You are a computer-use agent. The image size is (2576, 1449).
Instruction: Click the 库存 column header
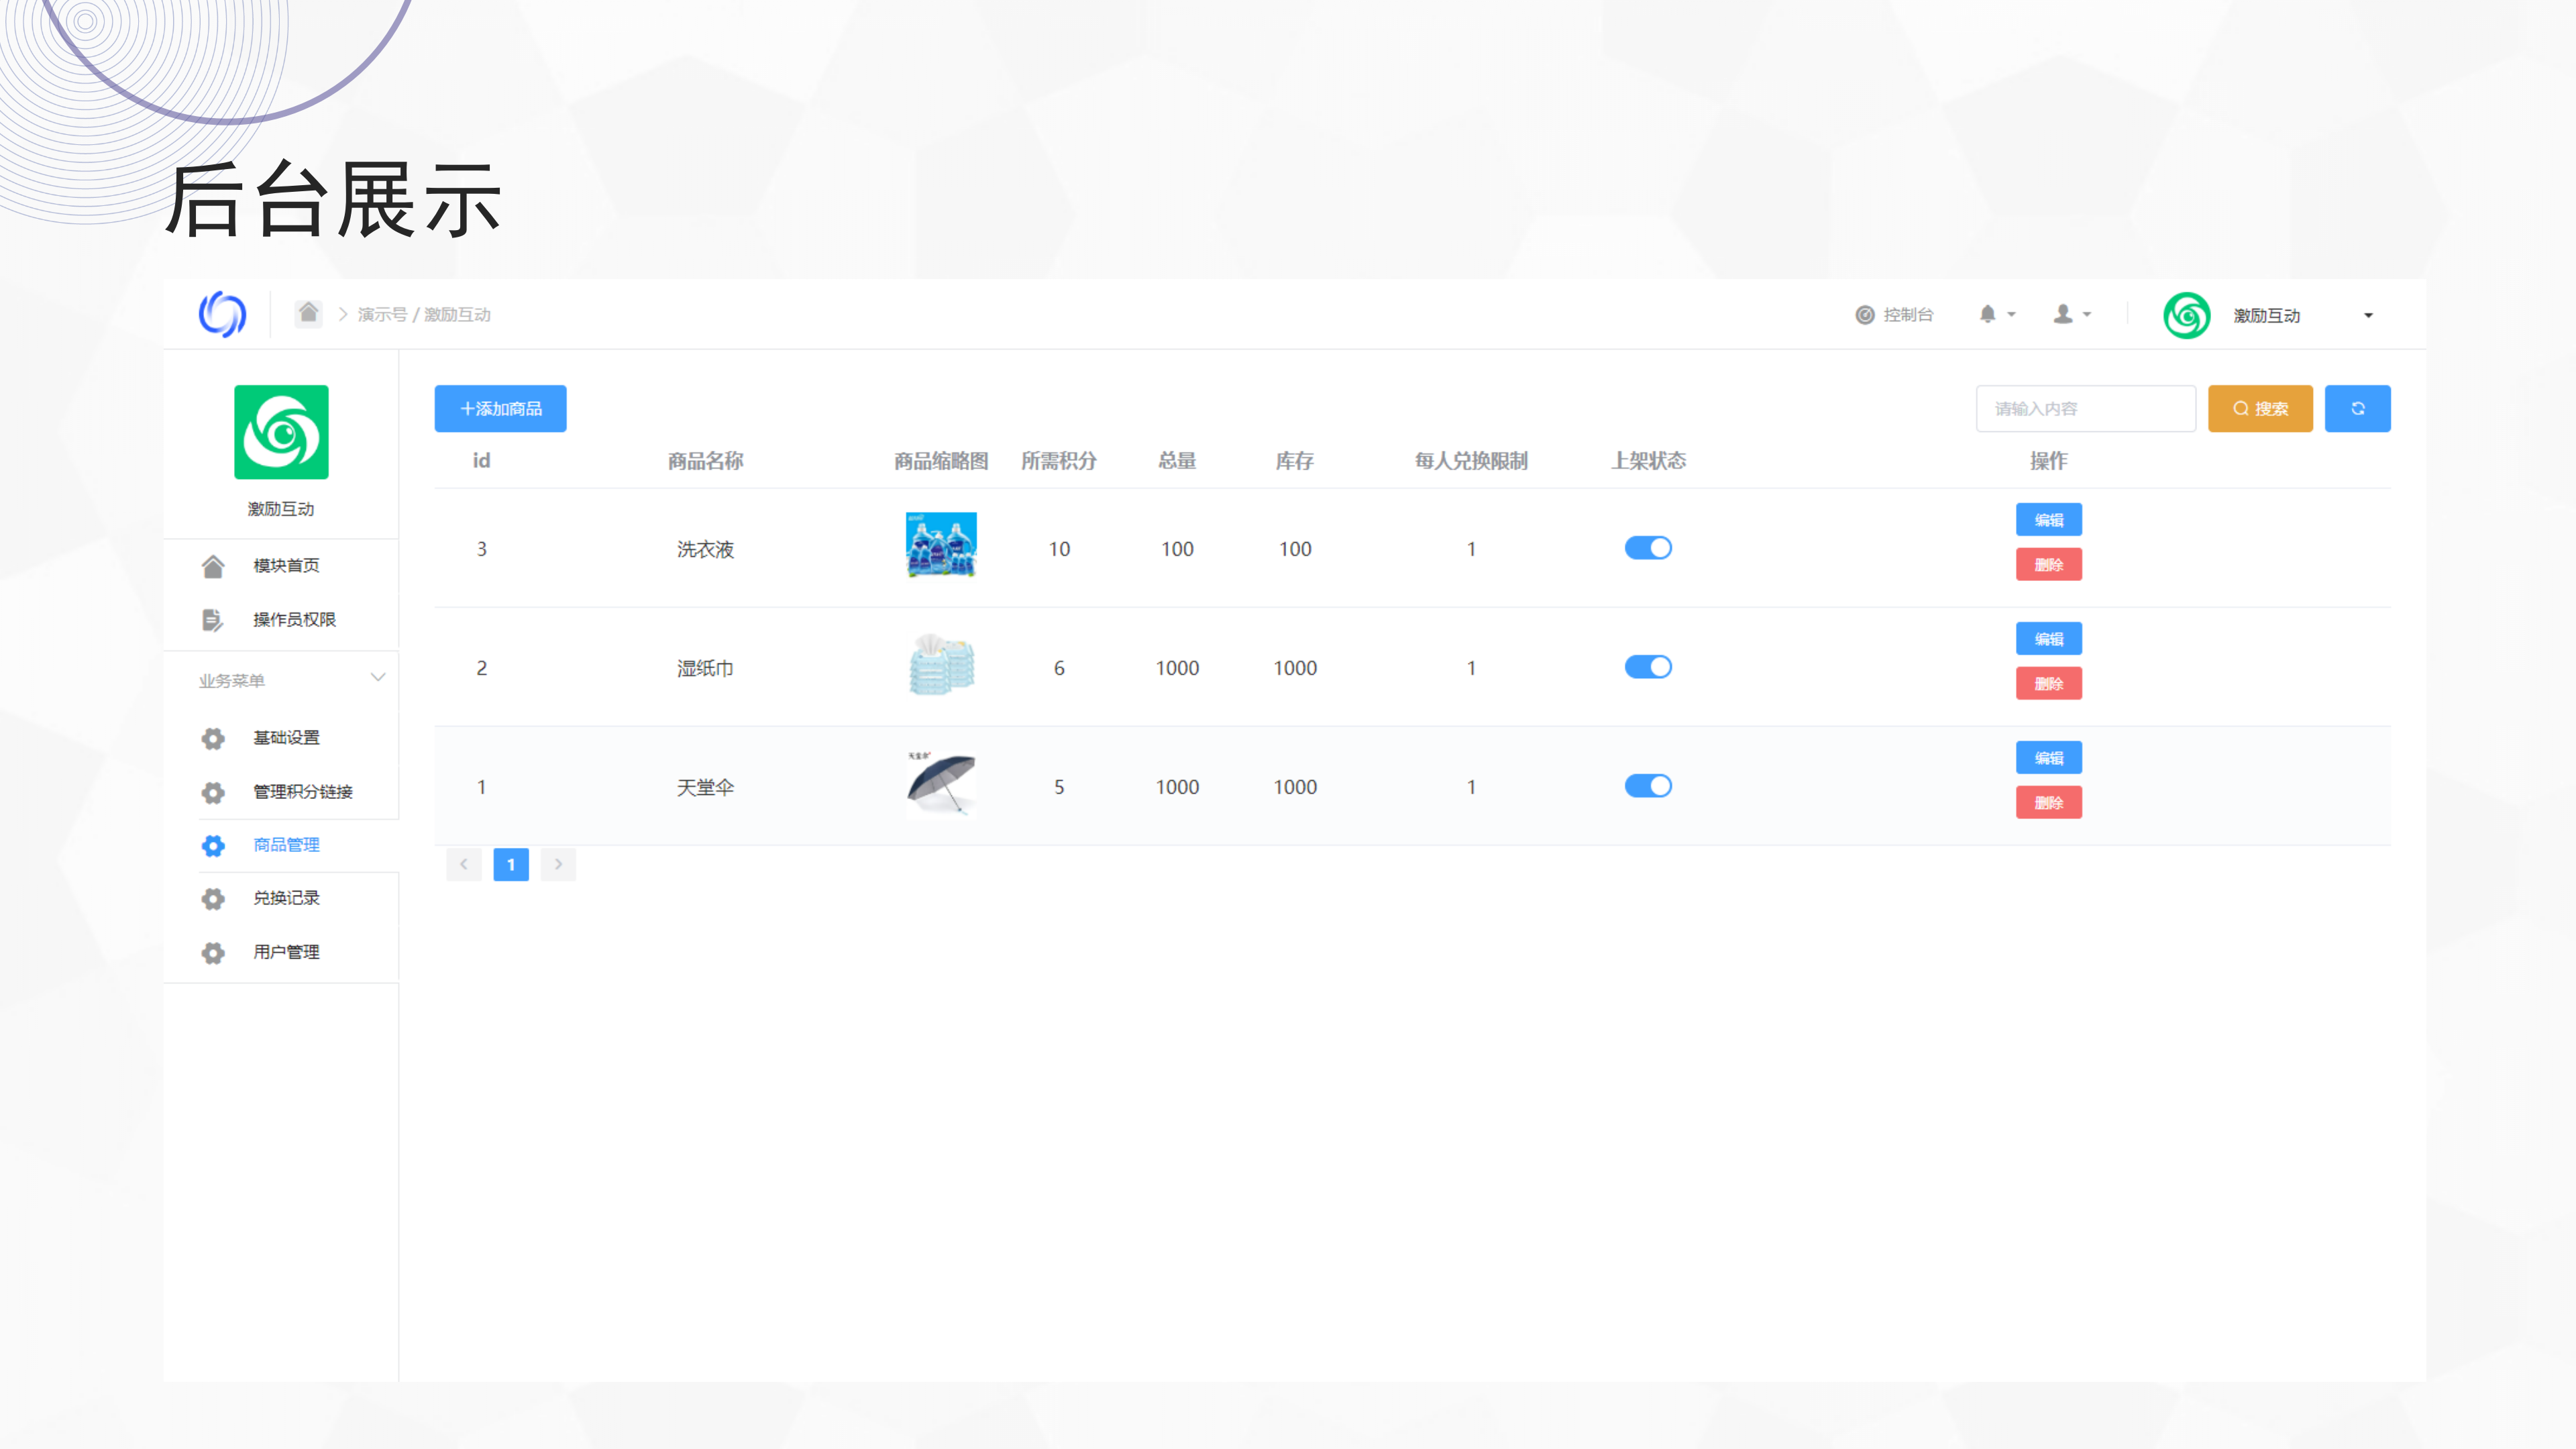(x=1294, y=461)
